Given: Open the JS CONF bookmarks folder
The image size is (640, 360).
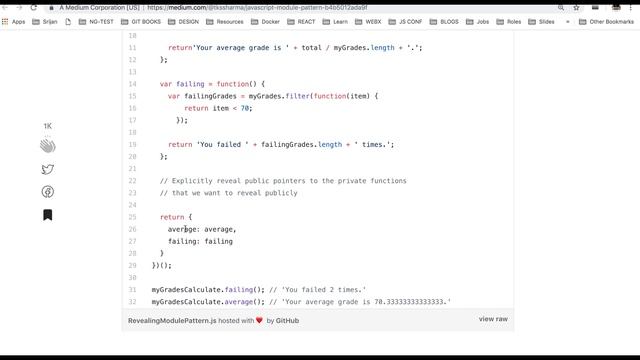Looking at the screenshot, I should 406,22.
